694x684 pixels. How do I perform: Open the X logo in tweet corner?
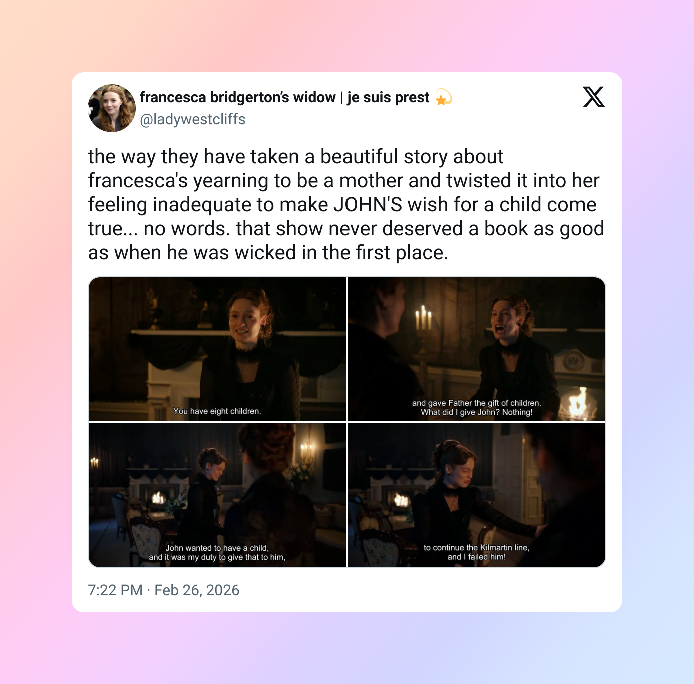pos(594,97)
